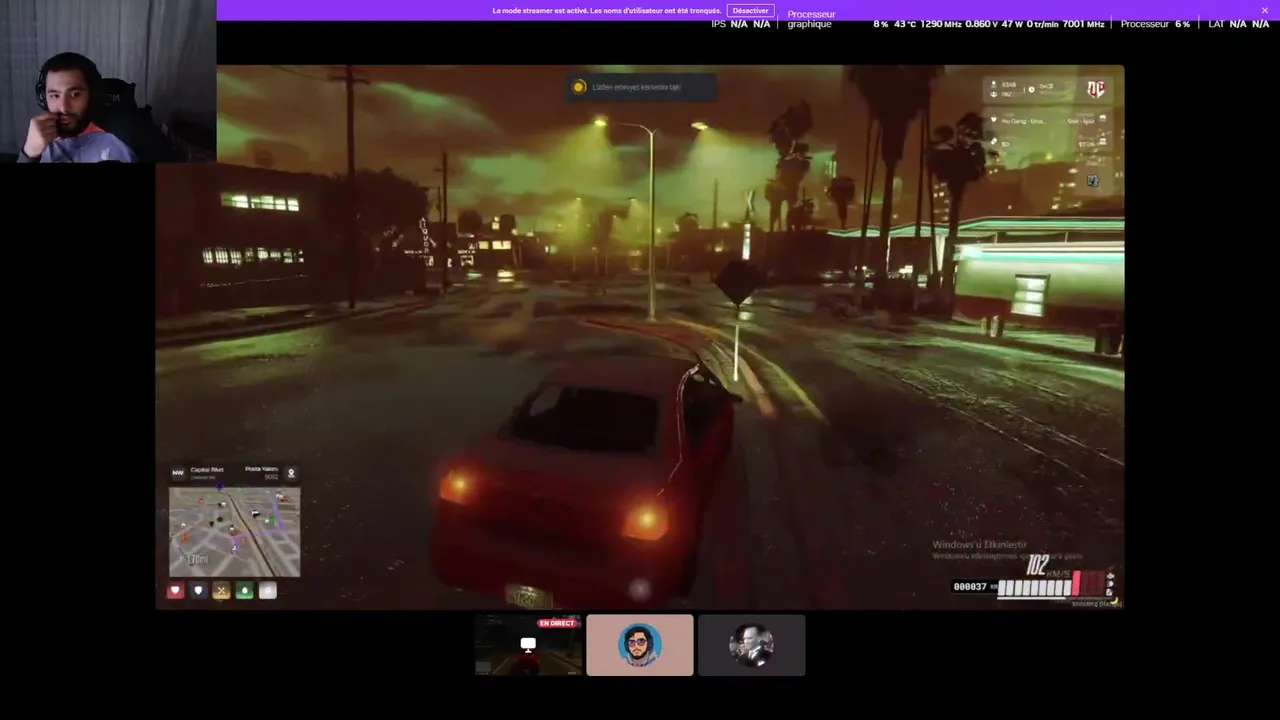This screenshot has height=720, width=1280.
Task: Click the white status icon after the green one
Action: point(268,590)
